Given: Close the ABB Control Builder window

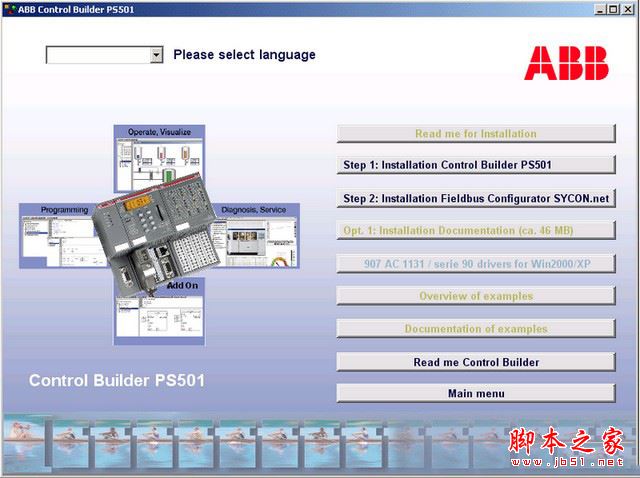Looking at the screenshot, I should coord(628,9).
